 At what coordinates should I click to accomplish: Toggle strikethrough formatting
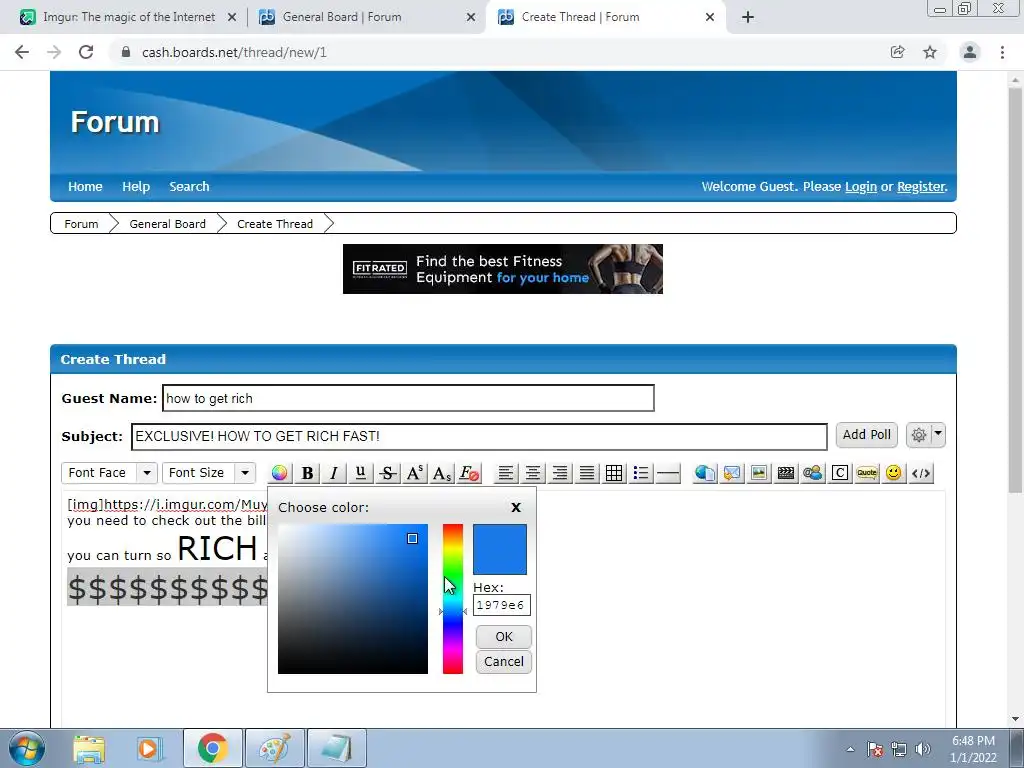(x=387, y=473)
